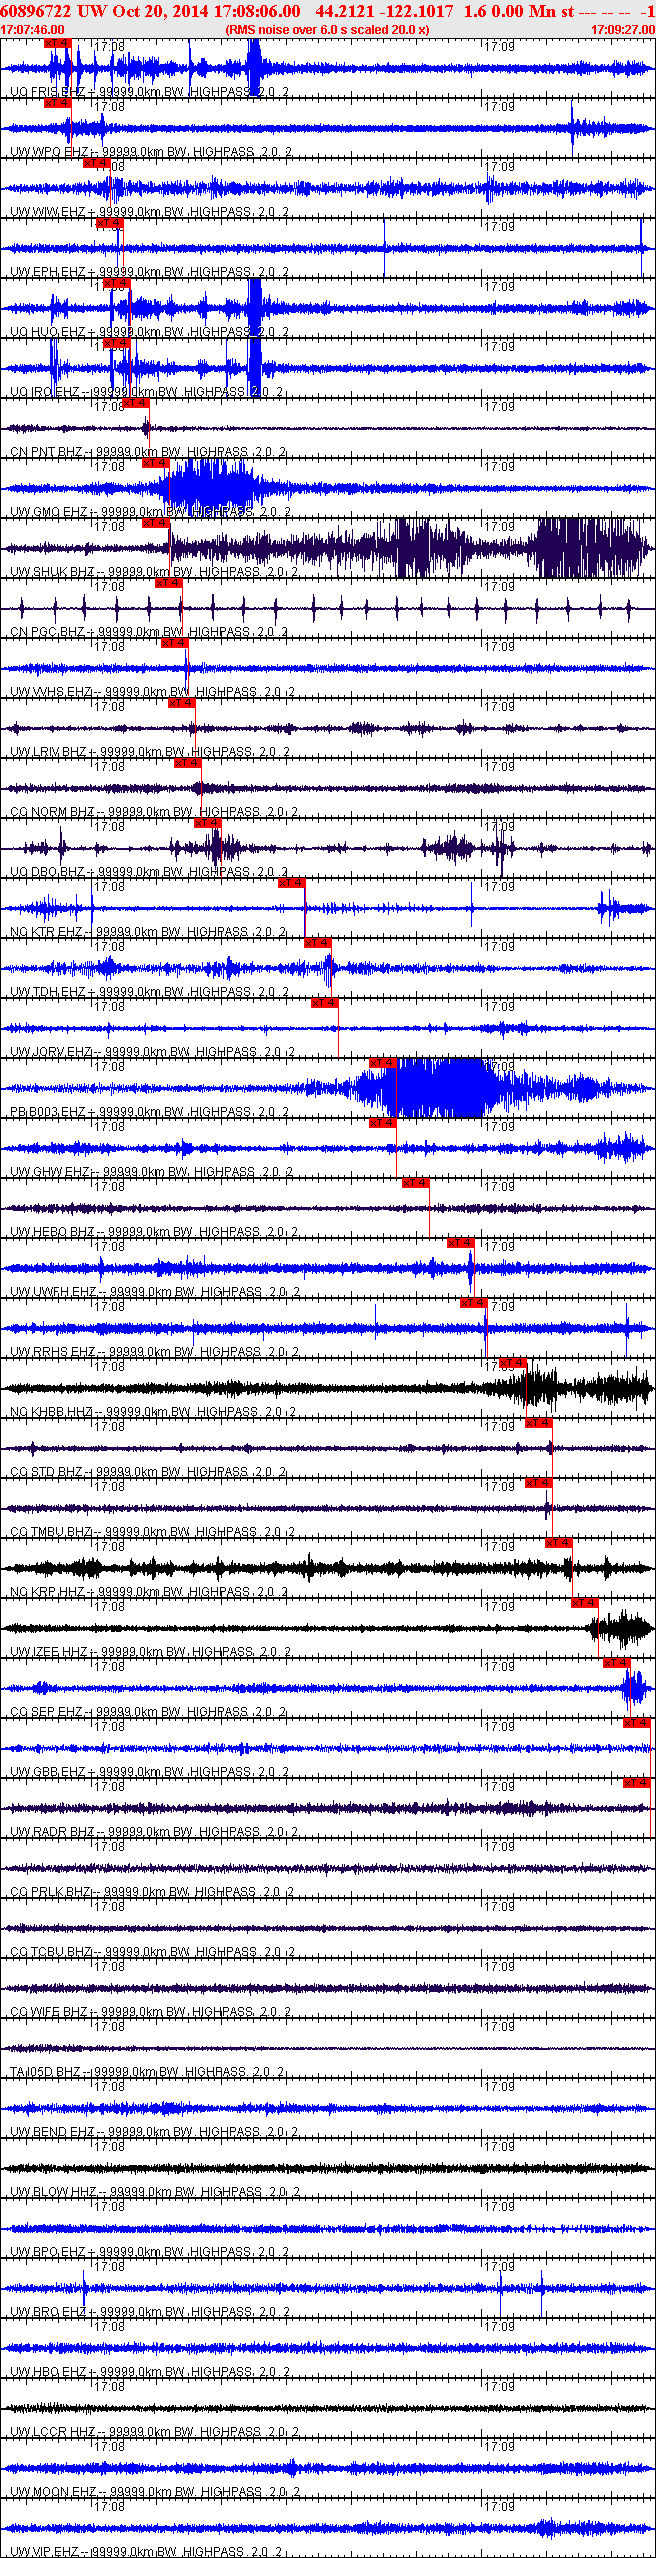Click the red pick marker on UO DBO trace
This screenshot has height=2558, width=656.
(x=207, y=823)
